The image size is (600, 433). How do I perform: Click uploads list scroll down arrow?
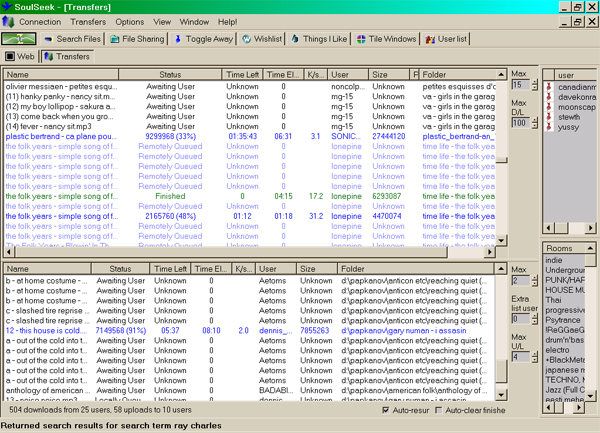click(x=501, y=394)
